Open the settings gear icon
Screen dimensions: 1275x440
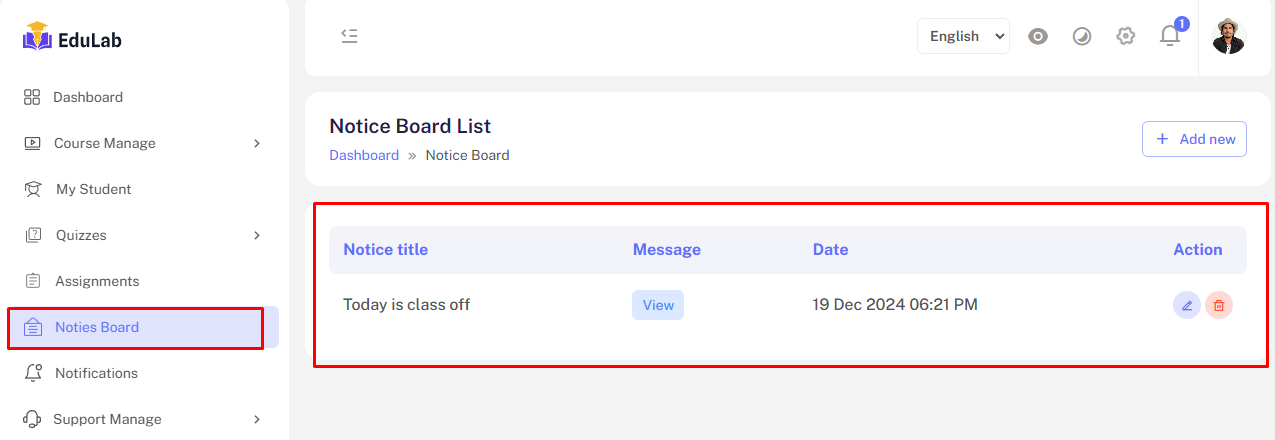tap(1126, 36)
